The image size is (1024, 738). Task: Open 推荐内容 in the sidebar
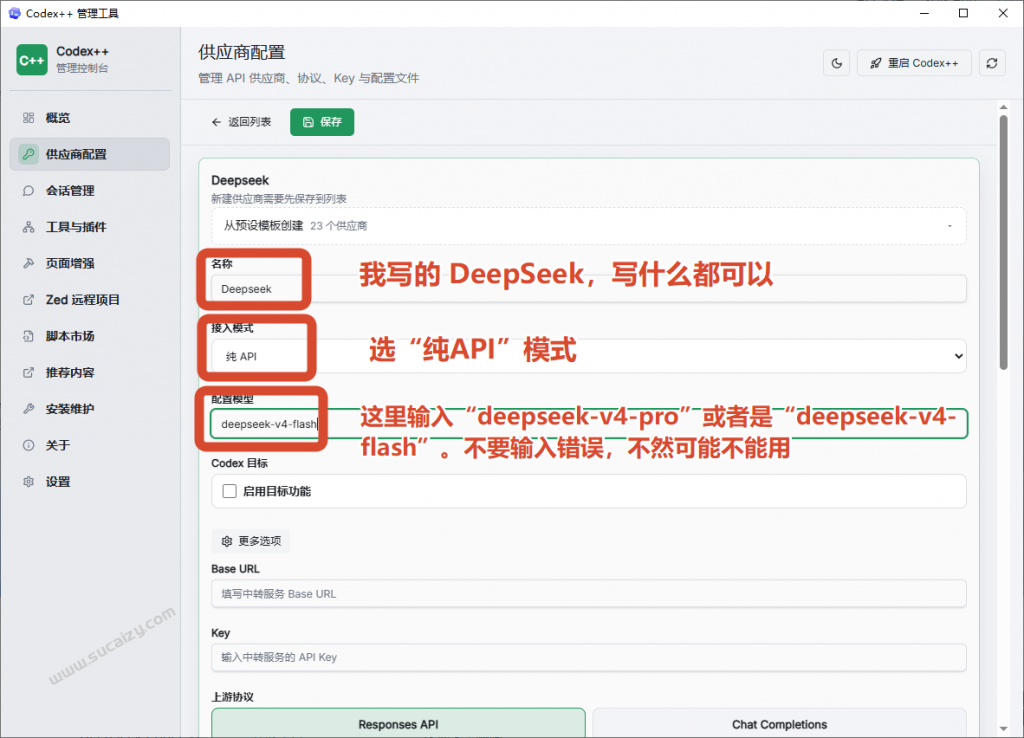(x=90, y=372)
